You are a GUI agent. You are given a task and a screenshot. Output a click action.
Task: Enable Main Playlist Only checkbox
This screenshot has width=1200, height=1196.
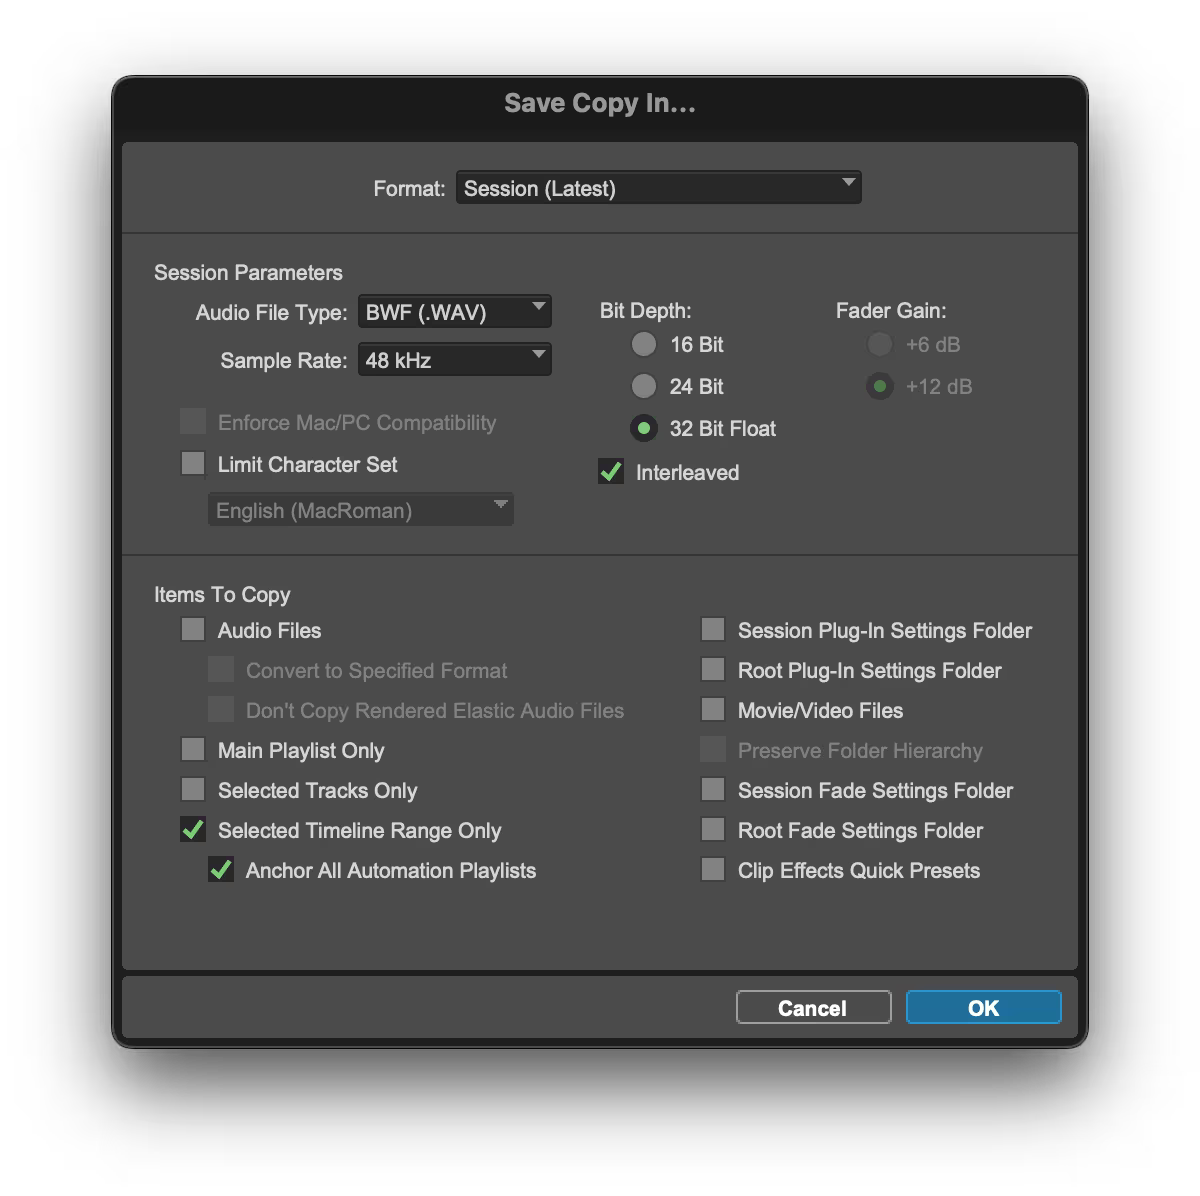[193, 749]
